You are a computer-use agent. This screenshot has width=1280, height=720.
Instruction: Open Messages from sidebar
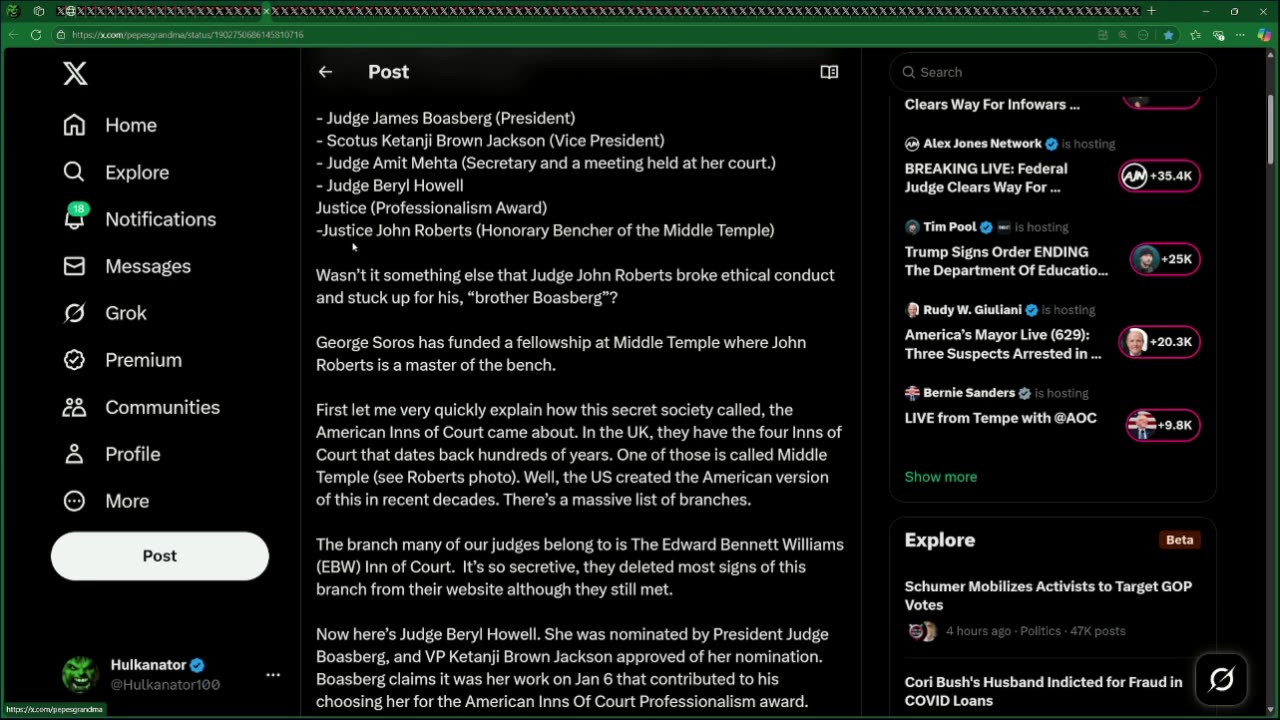[x=127, y=266]
